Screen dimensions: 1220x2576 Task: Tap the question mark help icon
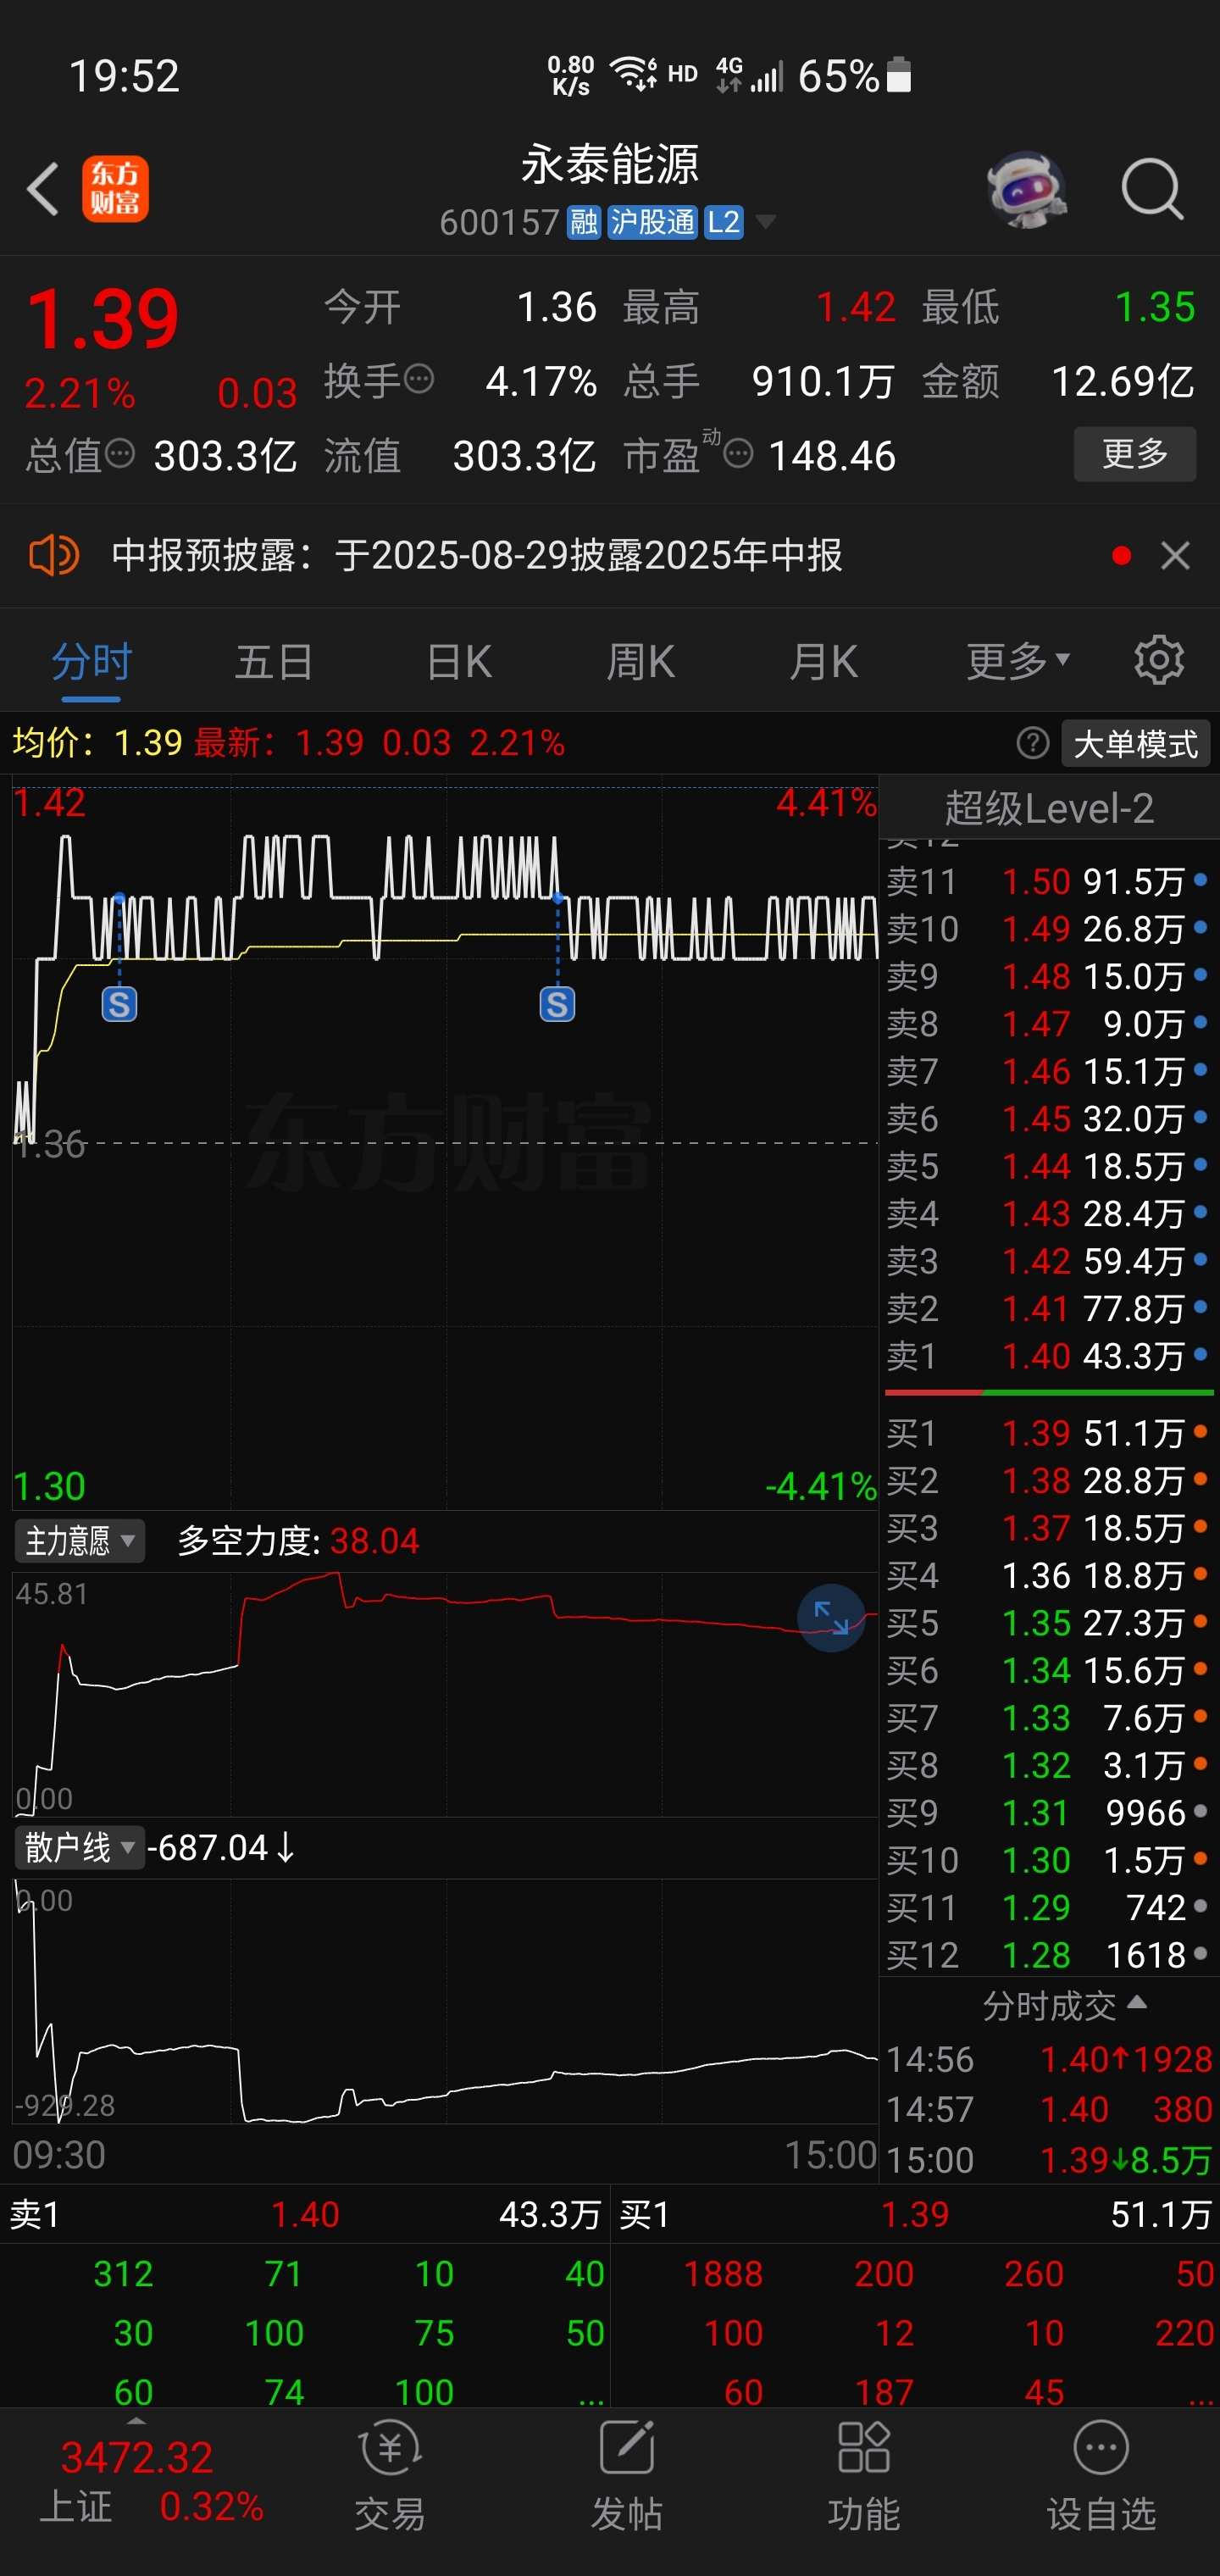pos(1033,743)
